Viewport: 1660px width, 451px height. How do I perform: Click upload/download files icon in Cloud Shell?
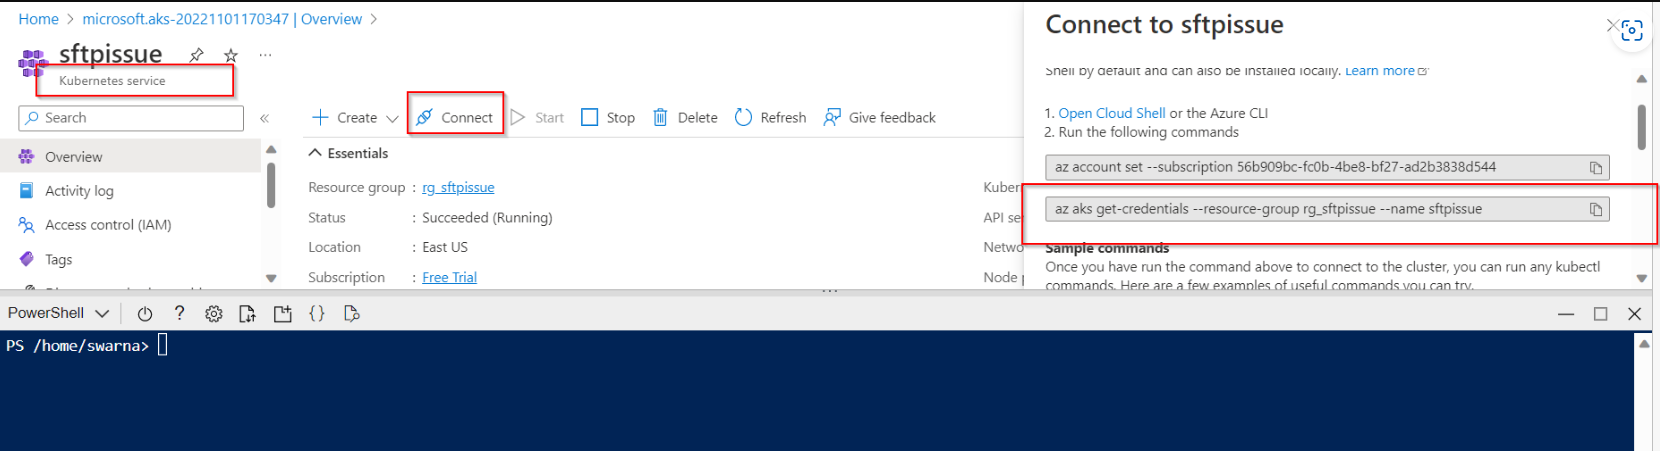(247, 314)
